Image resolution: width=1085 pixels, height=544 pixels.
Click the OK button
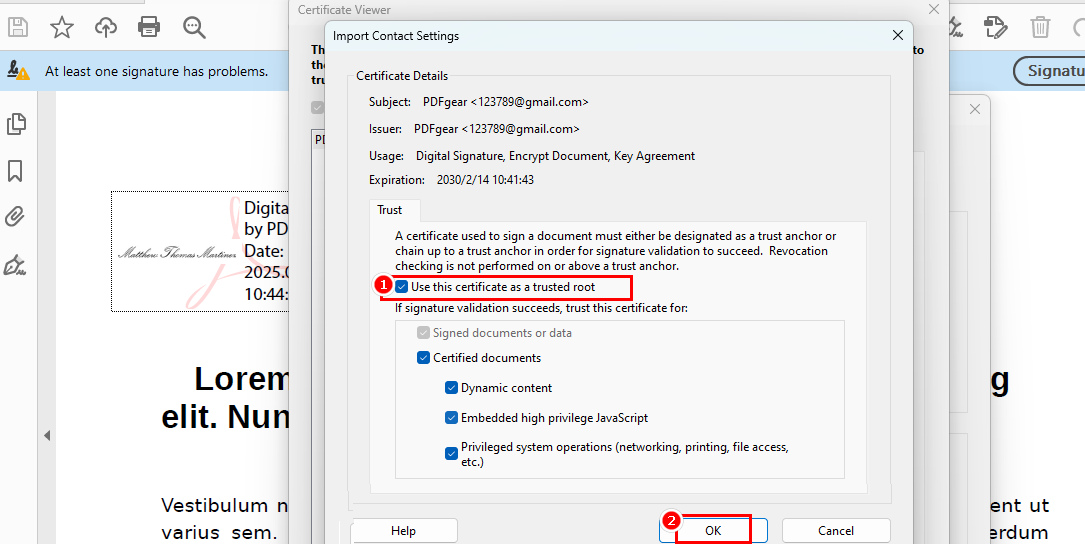click(713, 531)
